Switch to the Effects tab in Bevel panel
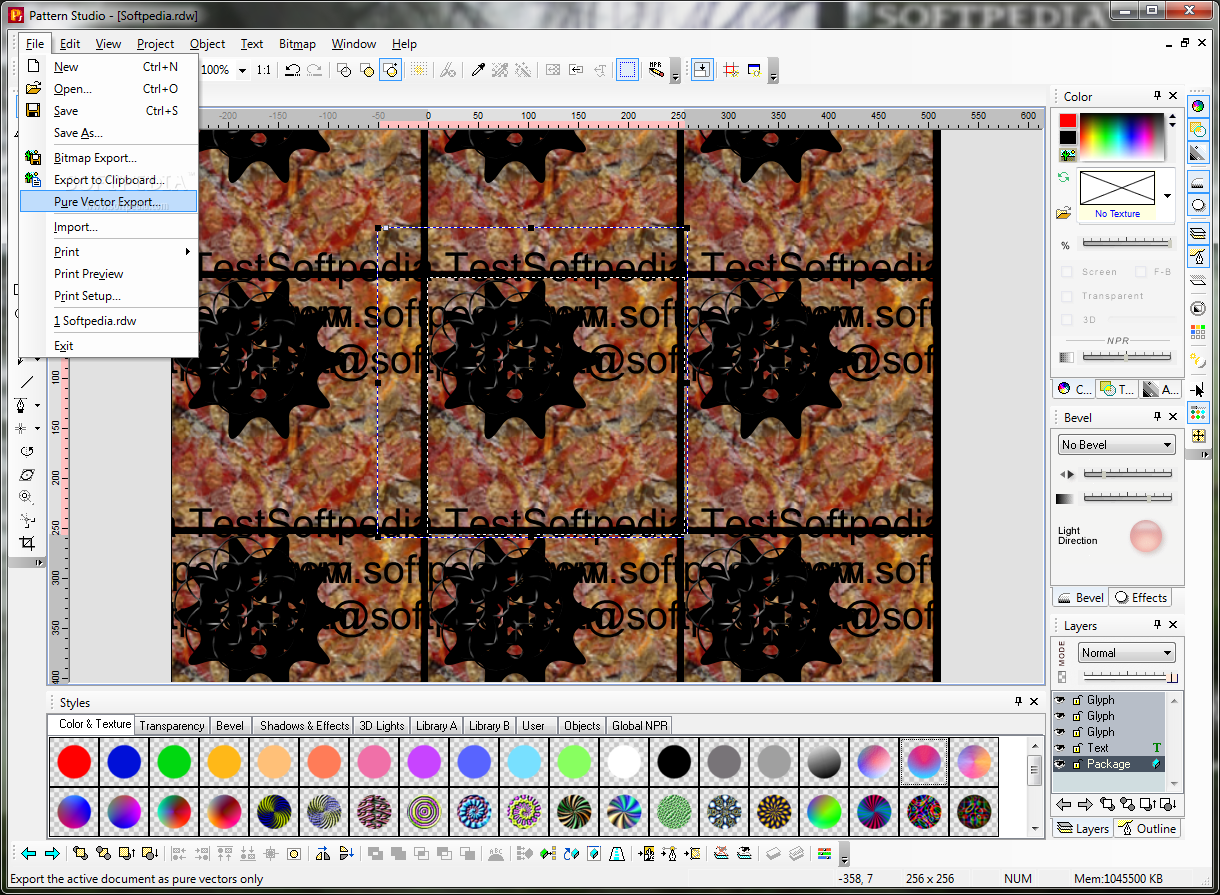Viewport: 1220px width, 895px height. click(1141, 598)
